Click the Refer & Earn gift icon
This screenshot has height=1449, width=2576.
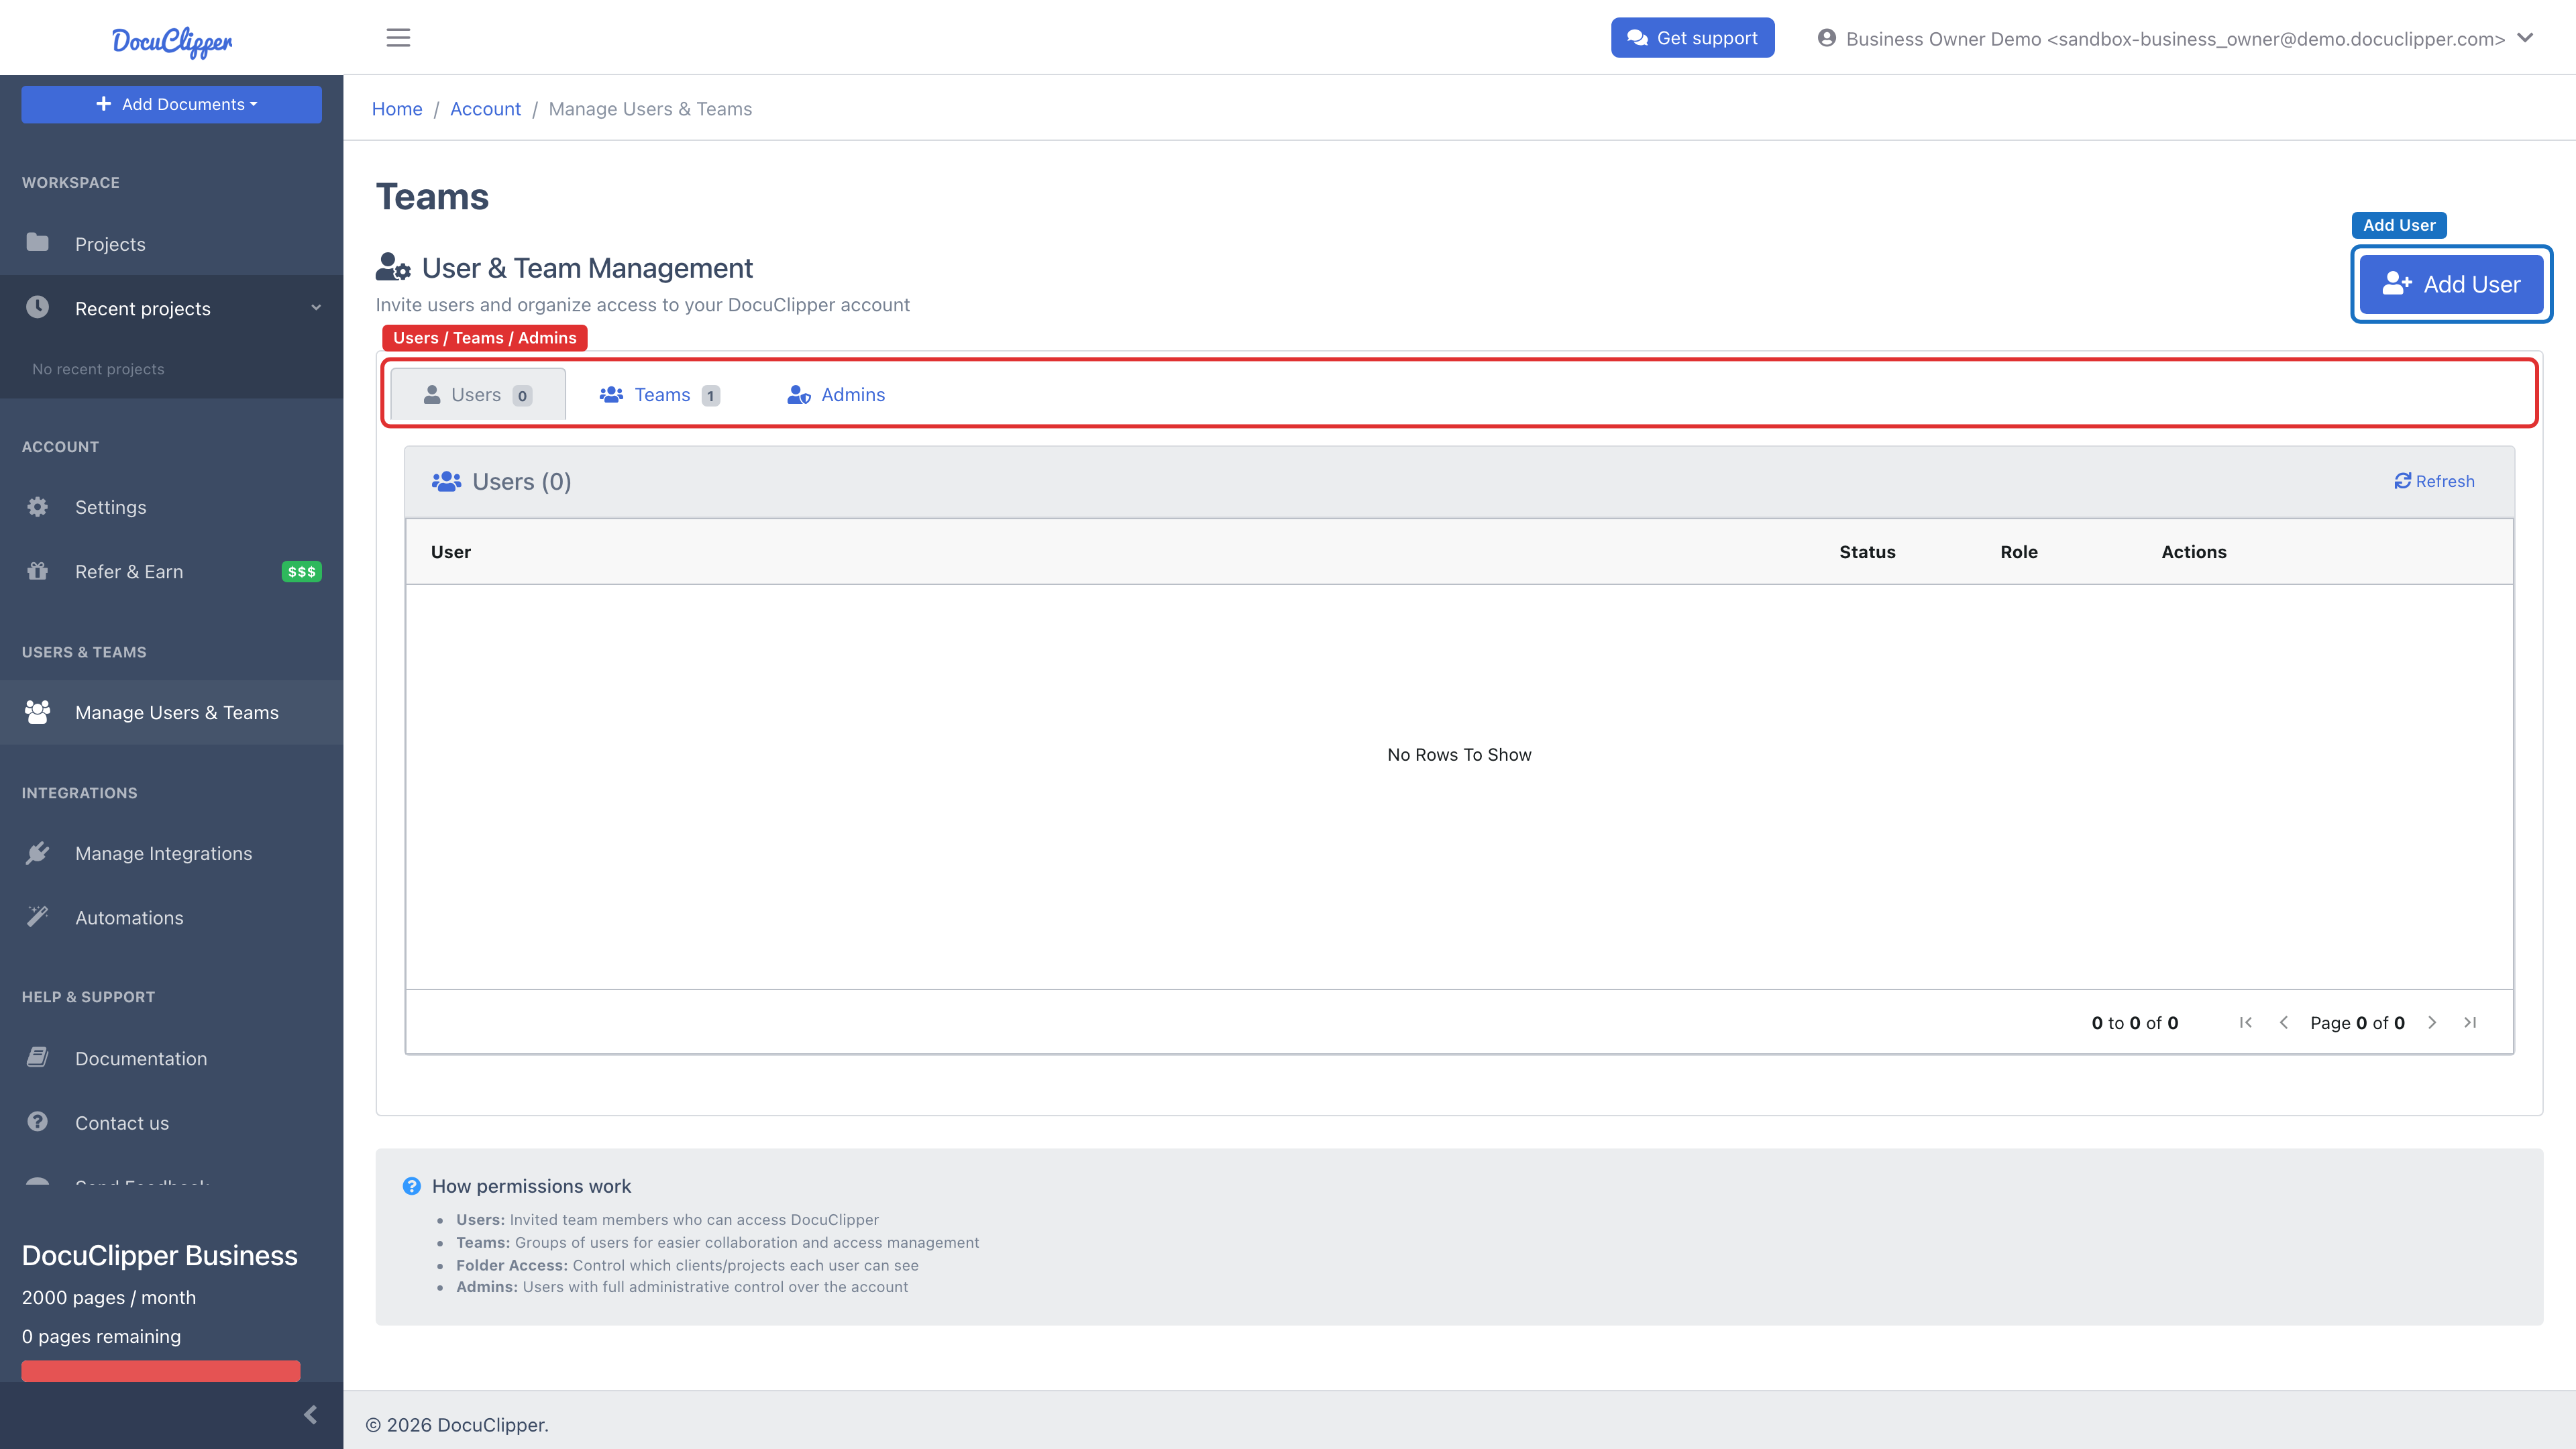tap(38, 571)
